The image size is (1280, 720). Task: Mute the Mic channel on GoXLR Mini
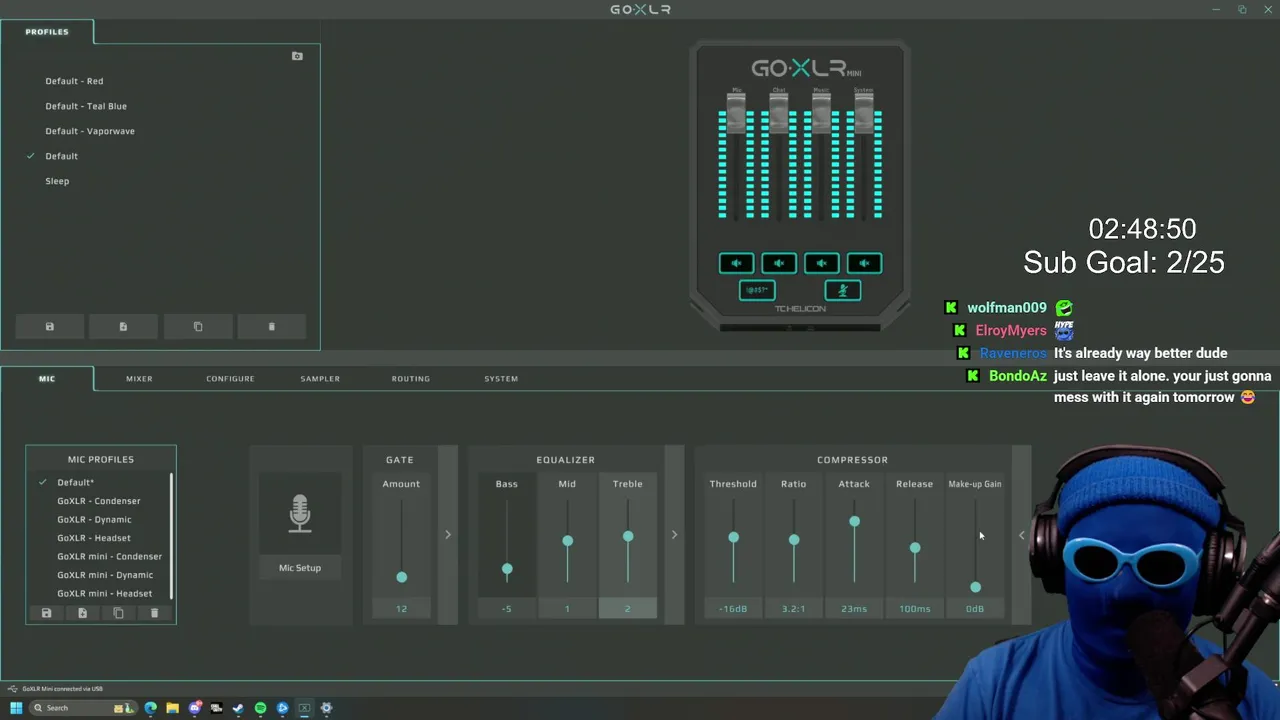(x=736, y=263)
